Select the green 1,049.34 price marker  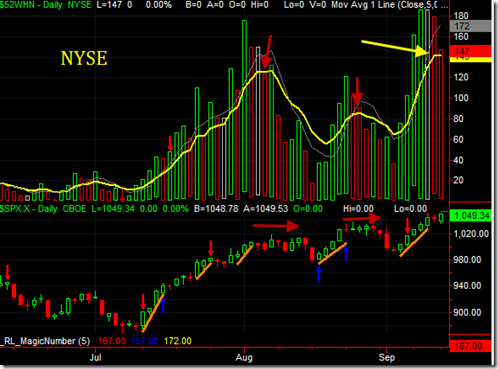tap(470, 216)
